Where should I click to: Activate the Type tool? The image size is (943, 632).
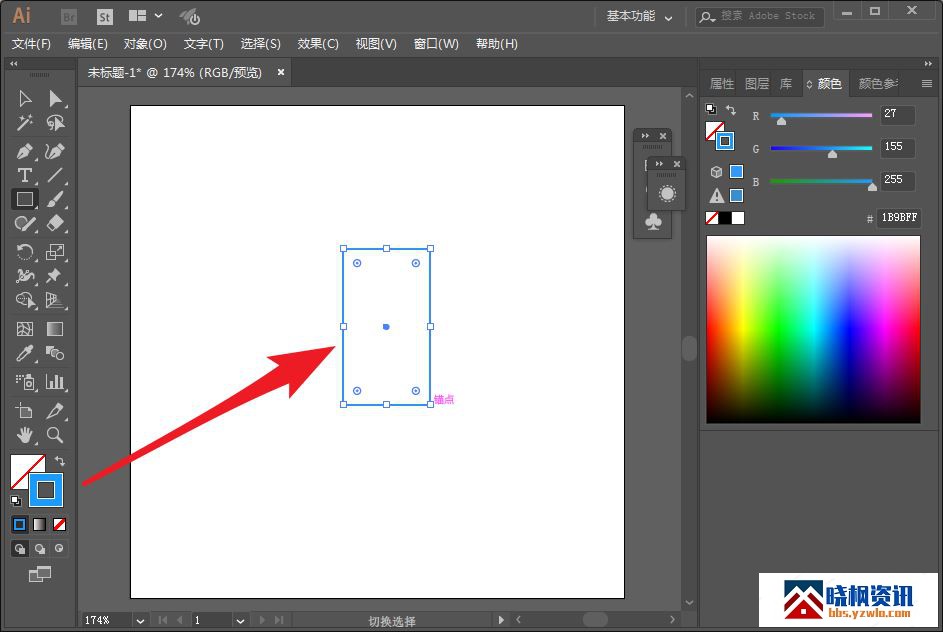25,175
